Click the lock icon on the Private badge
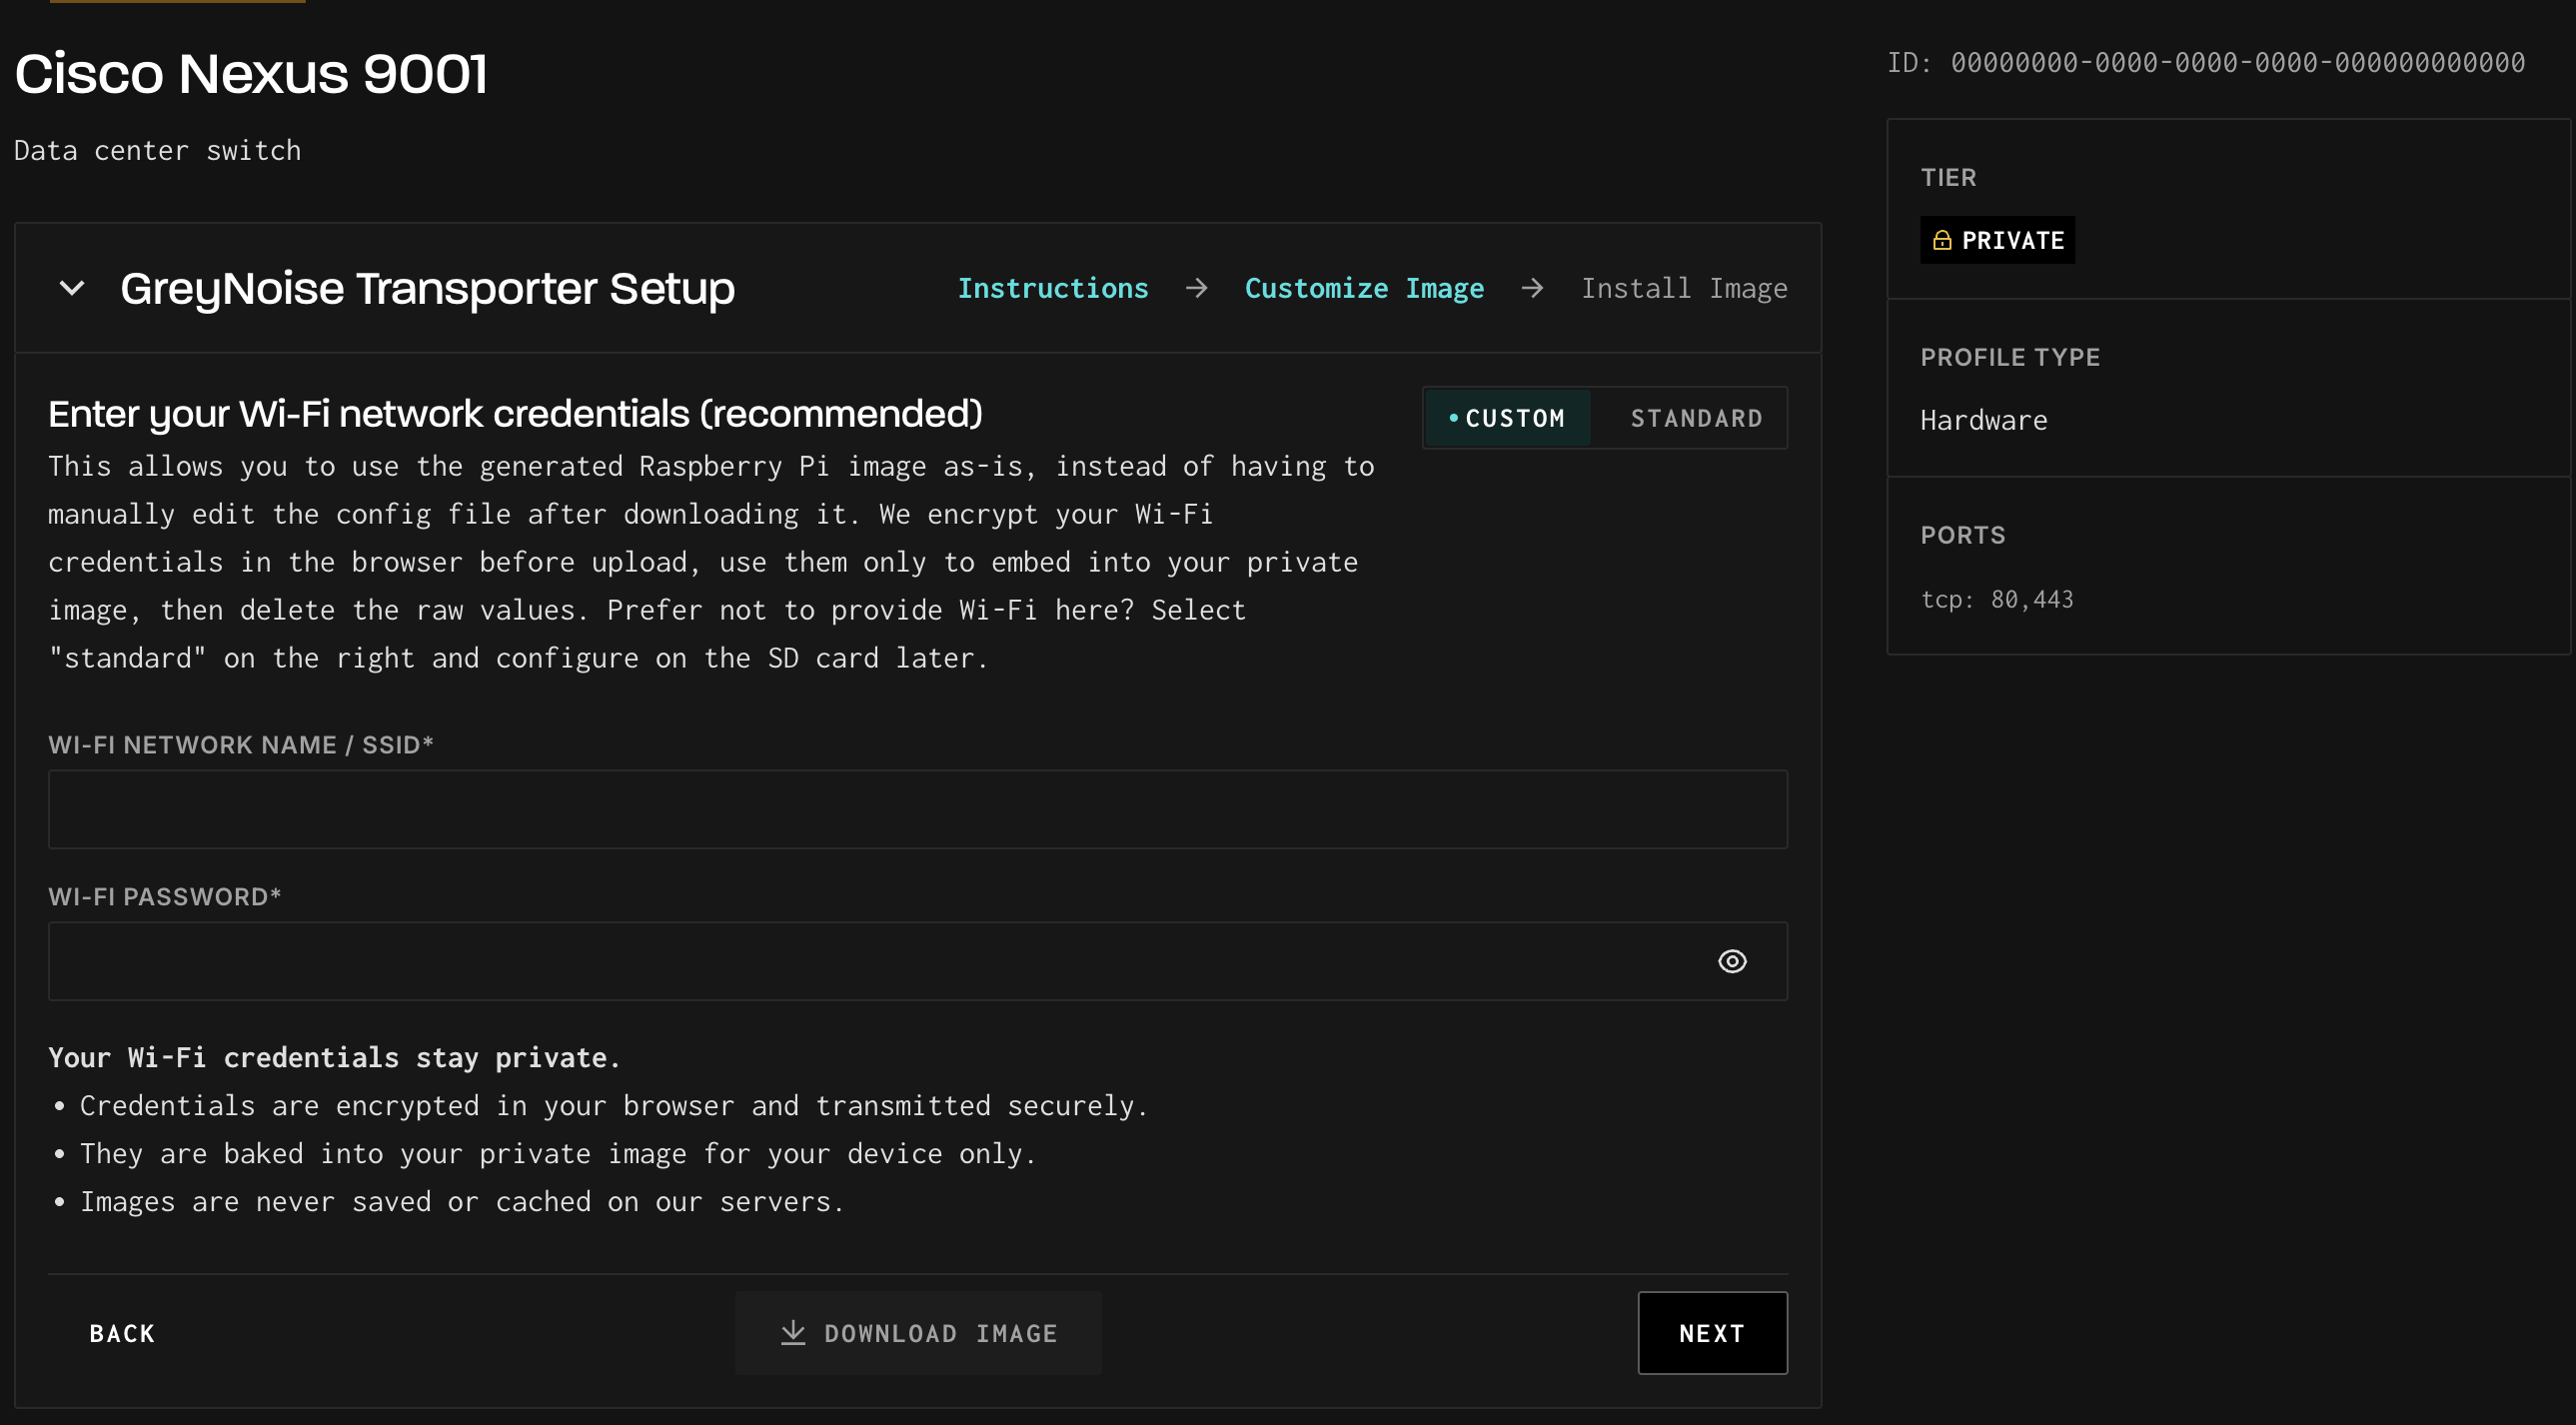 click(1942, 240)
